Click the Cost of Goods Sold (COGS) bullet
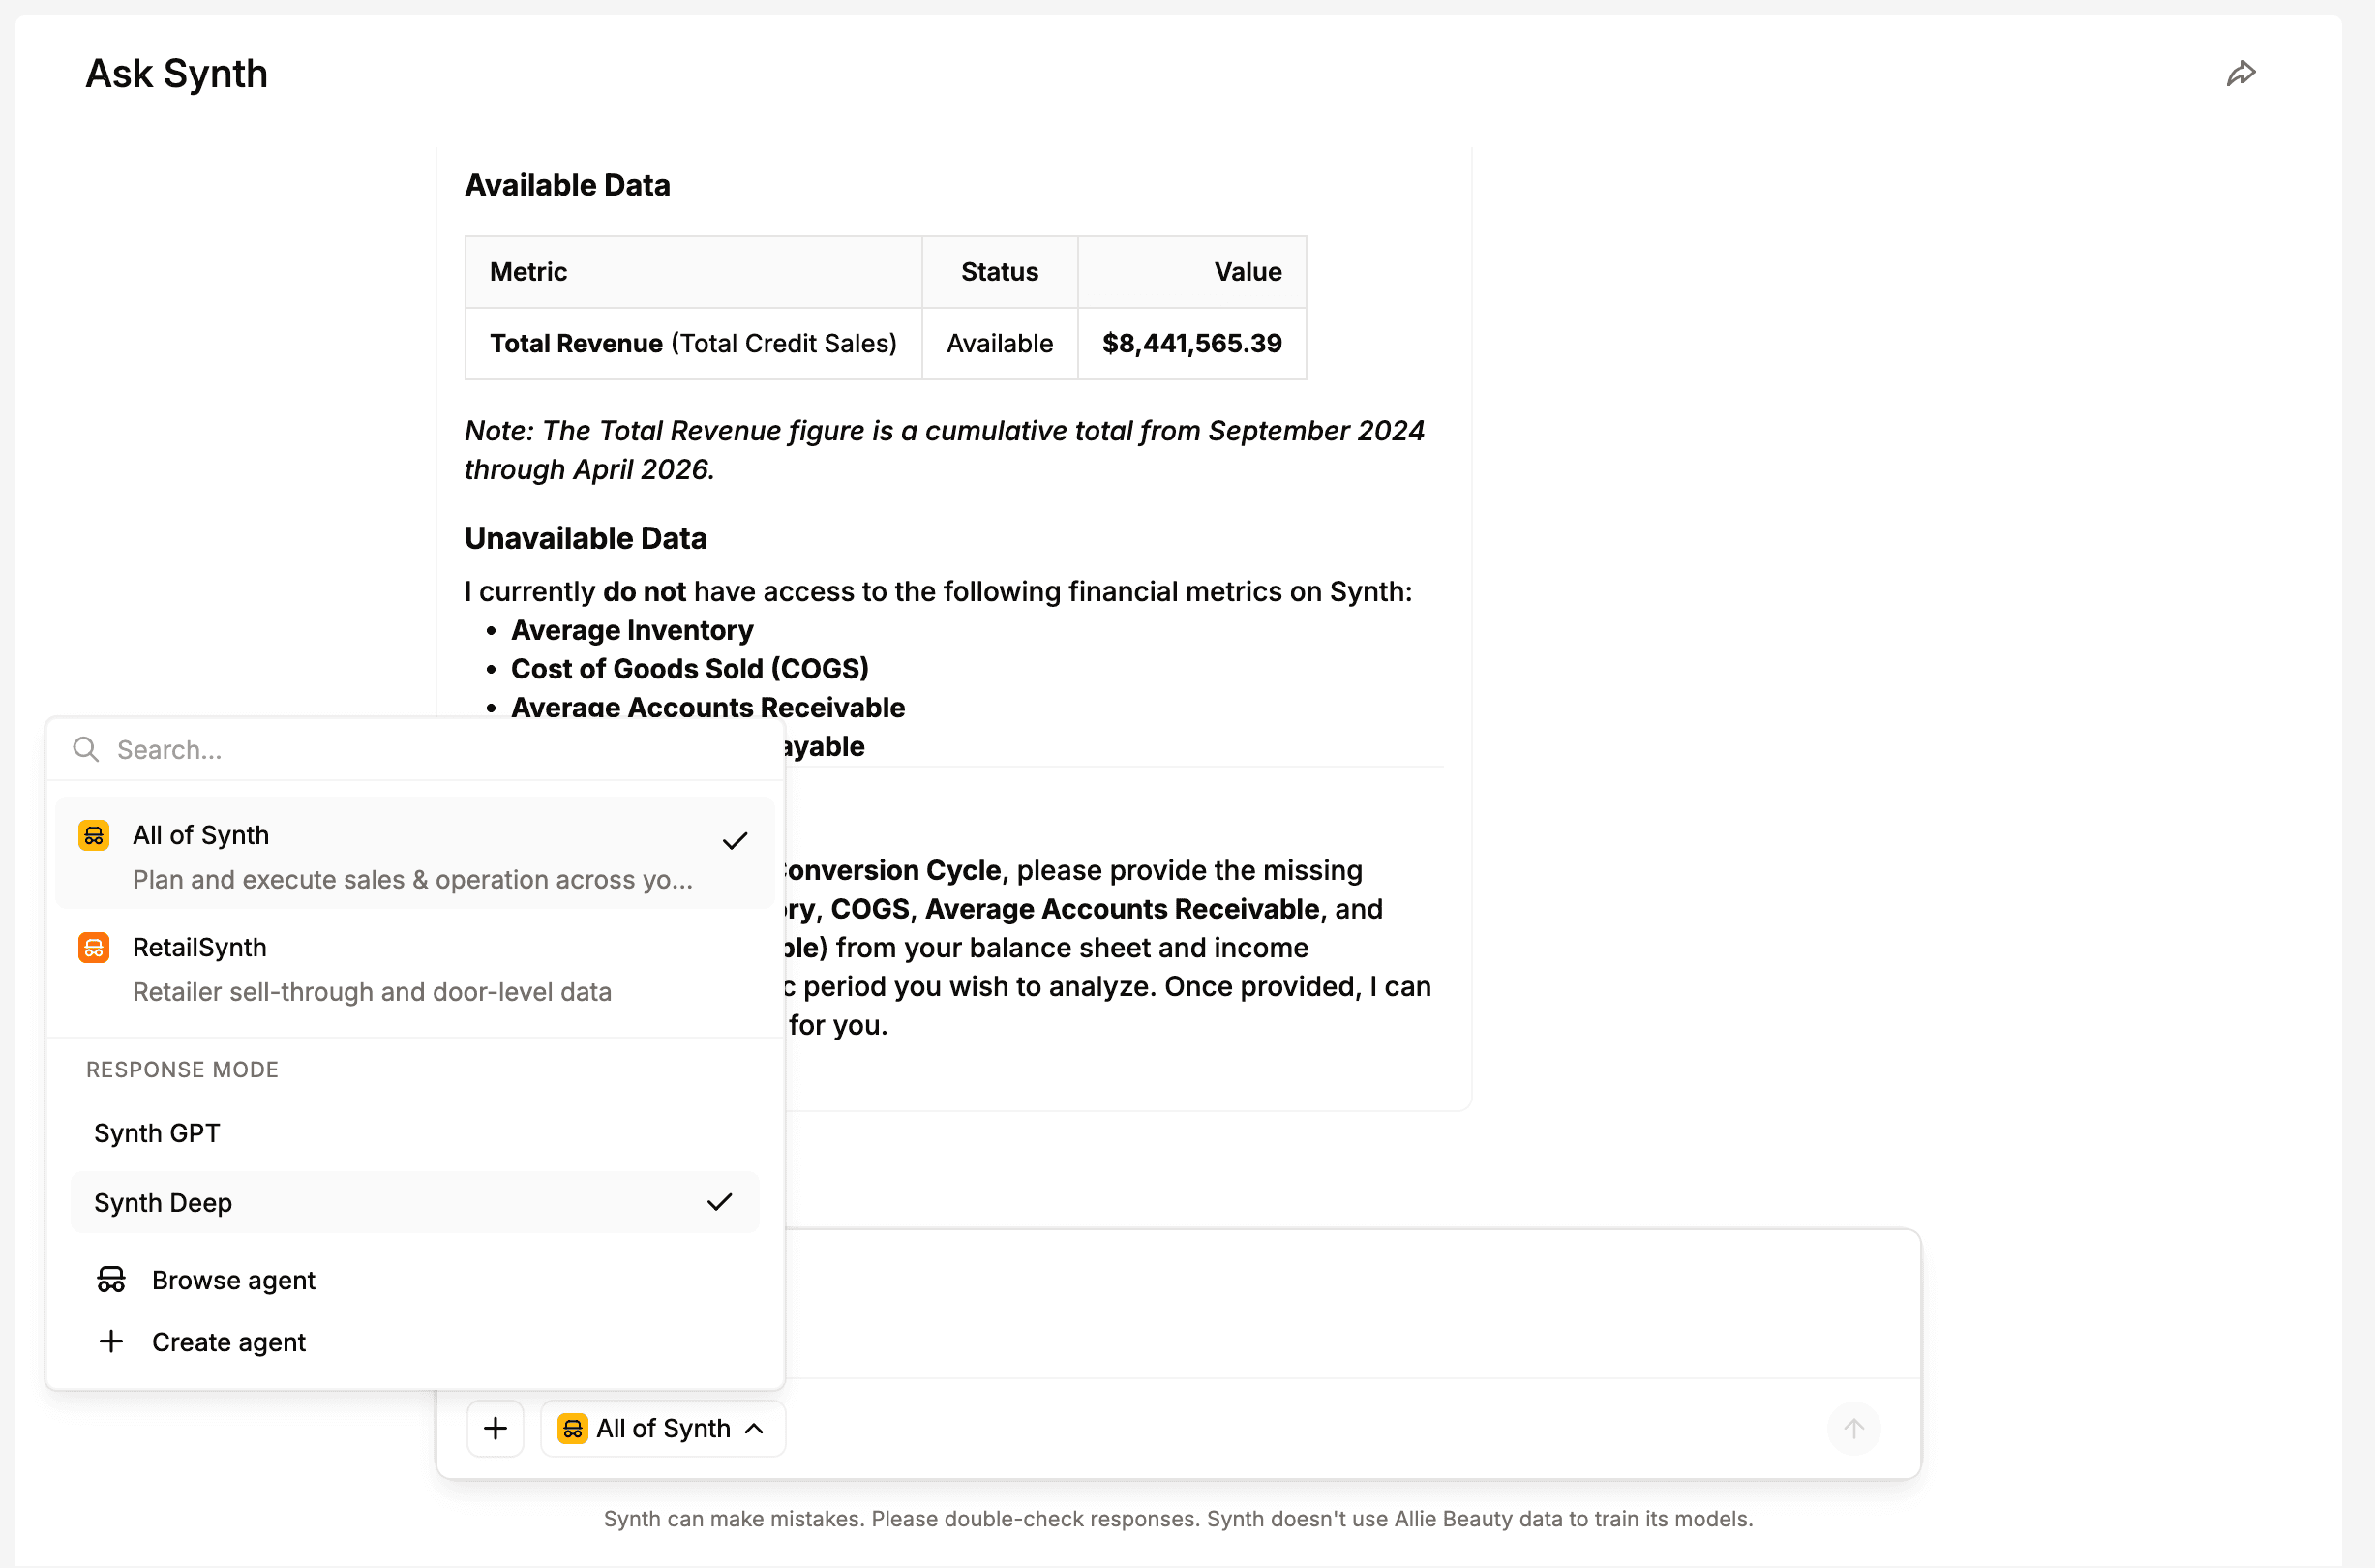The height and width of the screenshot is (1568, 2375). tap(690, 668)
